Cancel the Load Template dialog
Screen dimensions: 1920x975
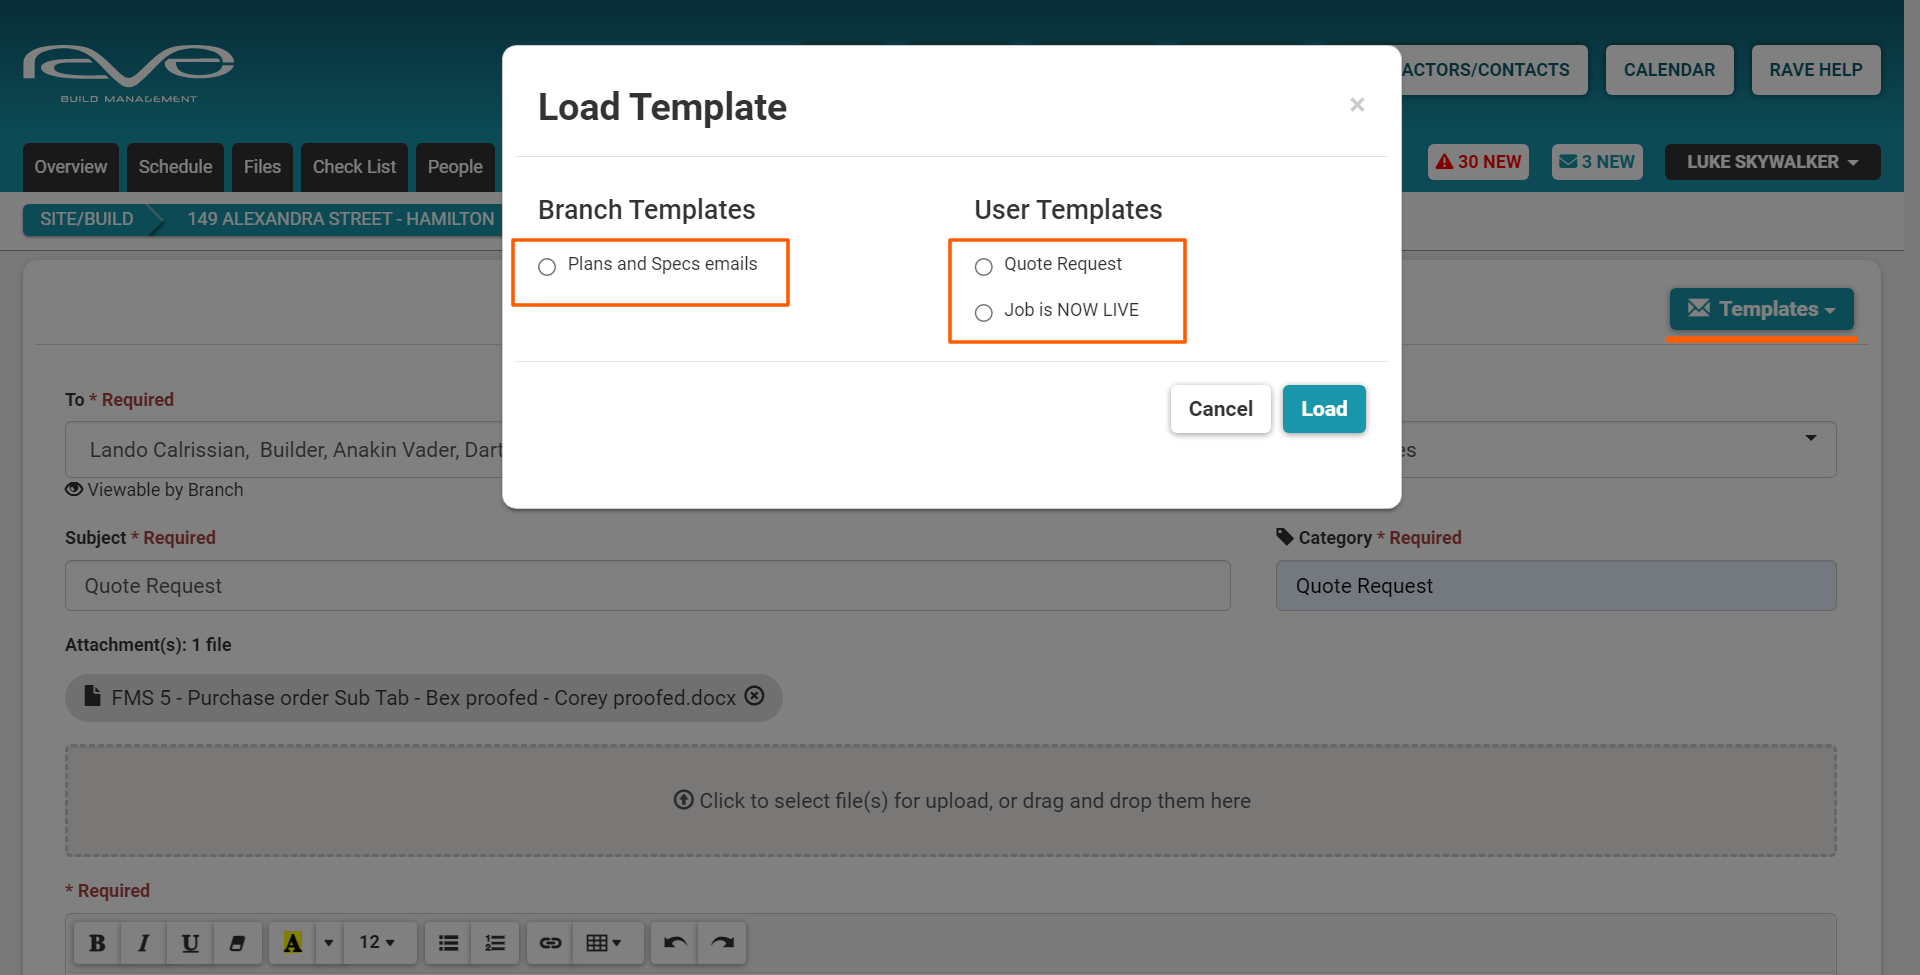point(1220,409)
